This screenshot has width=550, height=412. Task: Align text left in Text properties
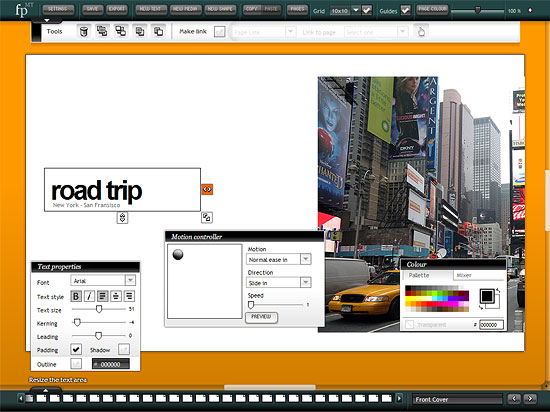pyautogui.click(x=102, y=296)
